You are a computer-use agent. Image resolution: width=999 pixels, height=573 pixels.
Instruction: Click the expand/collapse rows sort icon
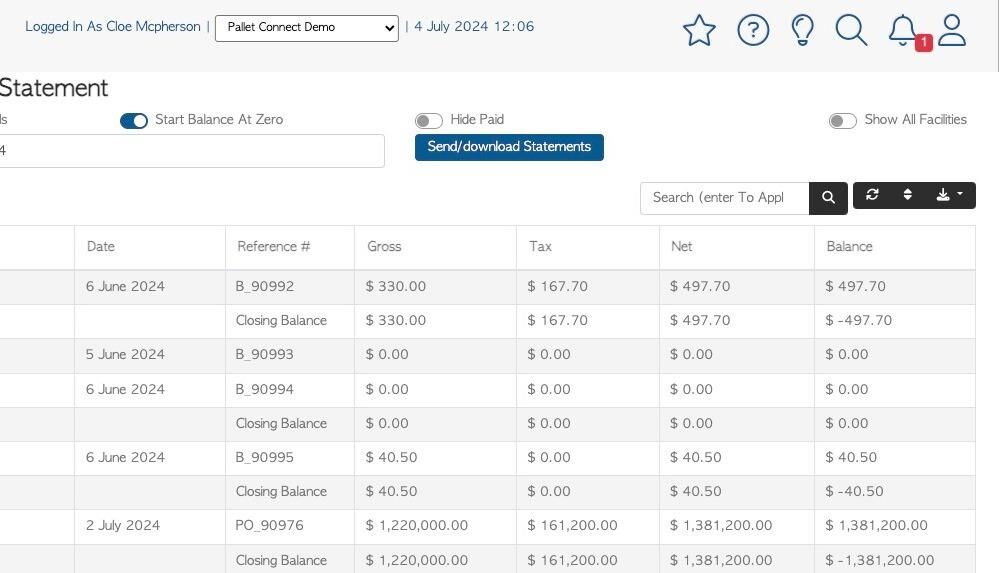[x=907, y=195]
